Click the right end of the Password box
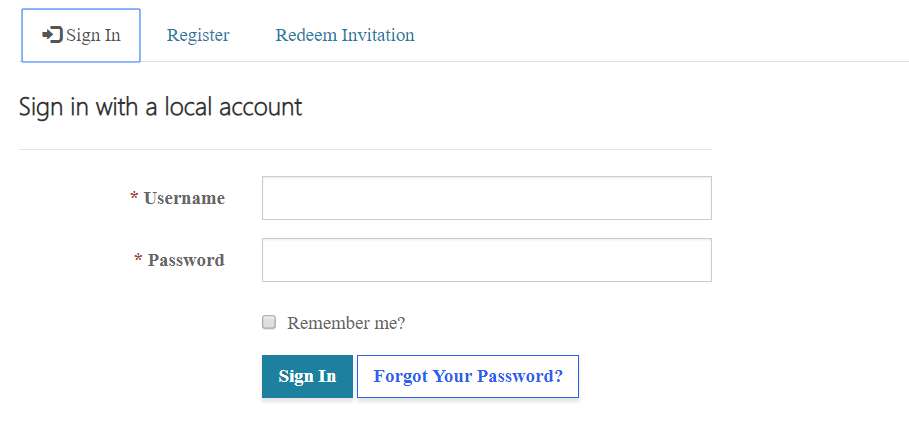The image size is (909, 423). 696,260
